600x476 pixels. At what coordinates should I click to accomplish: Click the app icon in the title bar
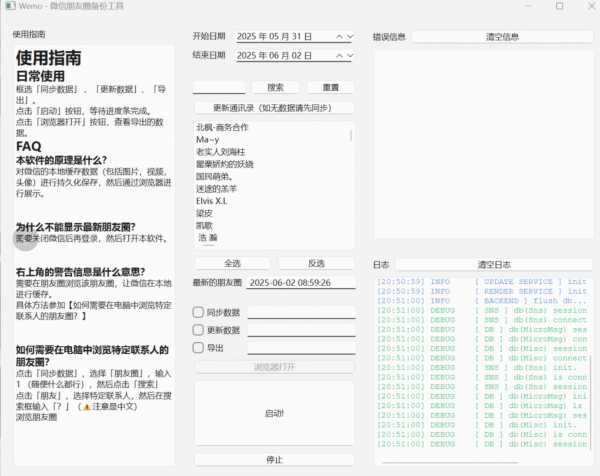click(x=10, y=6)
